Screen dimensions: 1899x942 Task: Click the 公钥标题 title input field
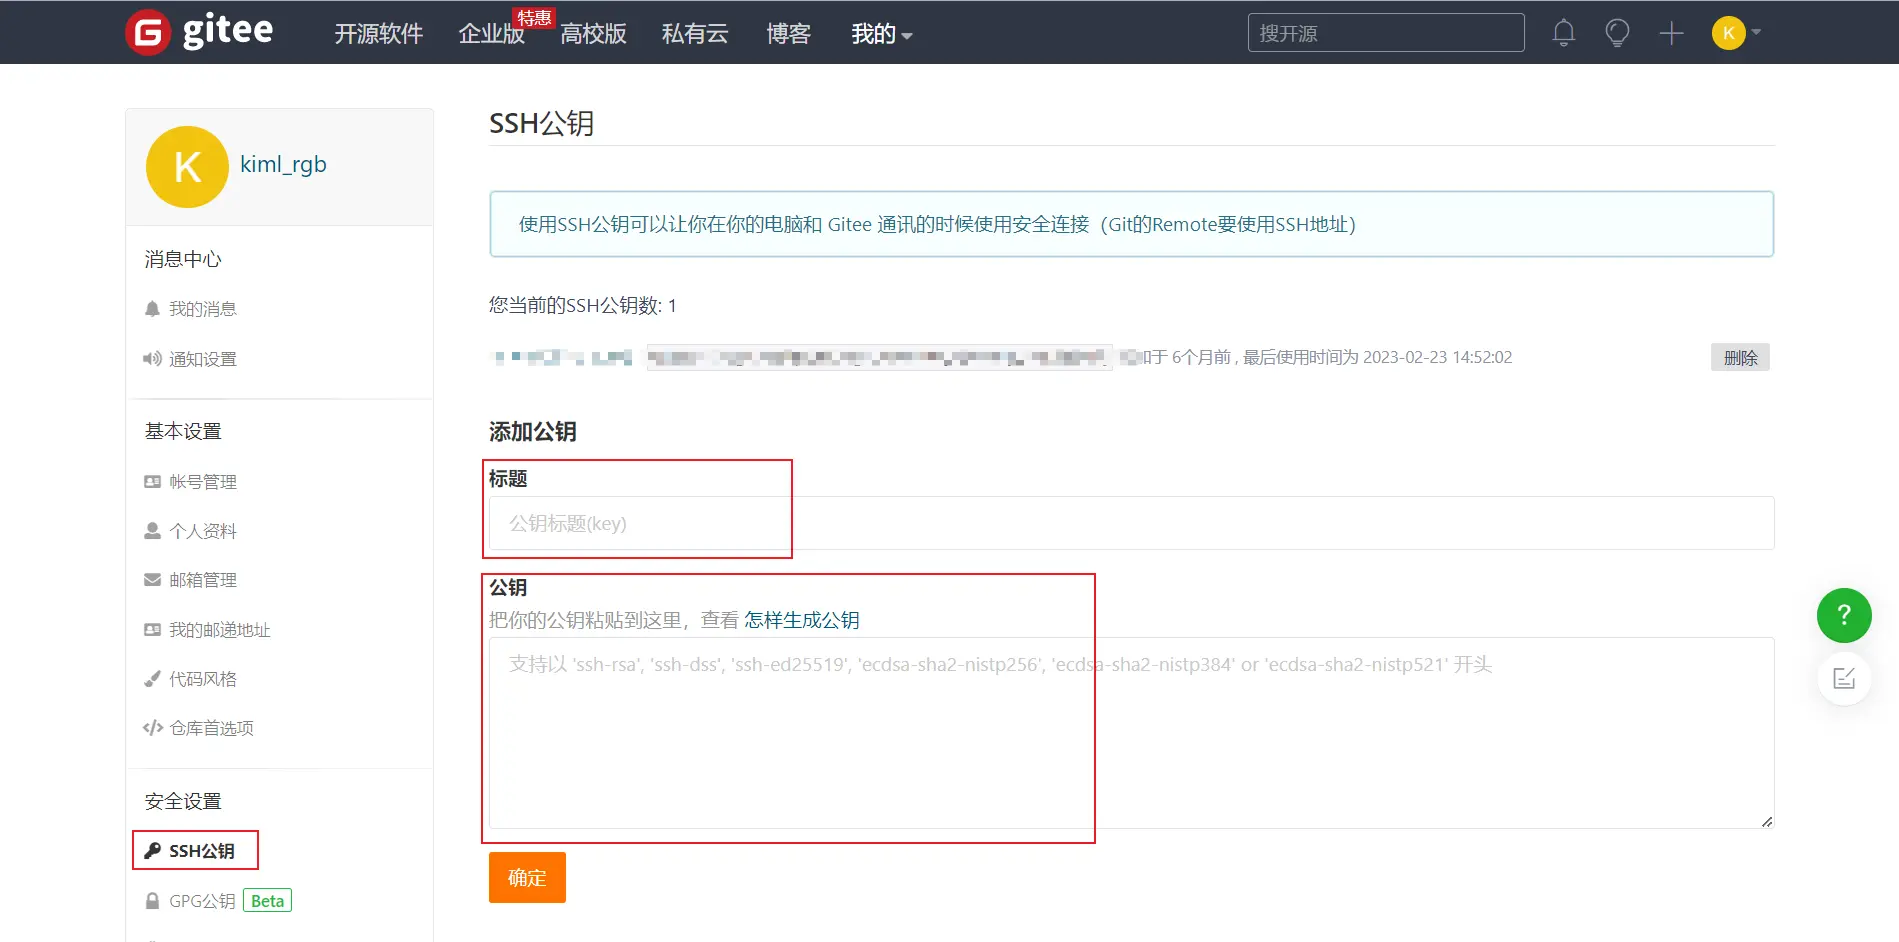click(1130, 523)
